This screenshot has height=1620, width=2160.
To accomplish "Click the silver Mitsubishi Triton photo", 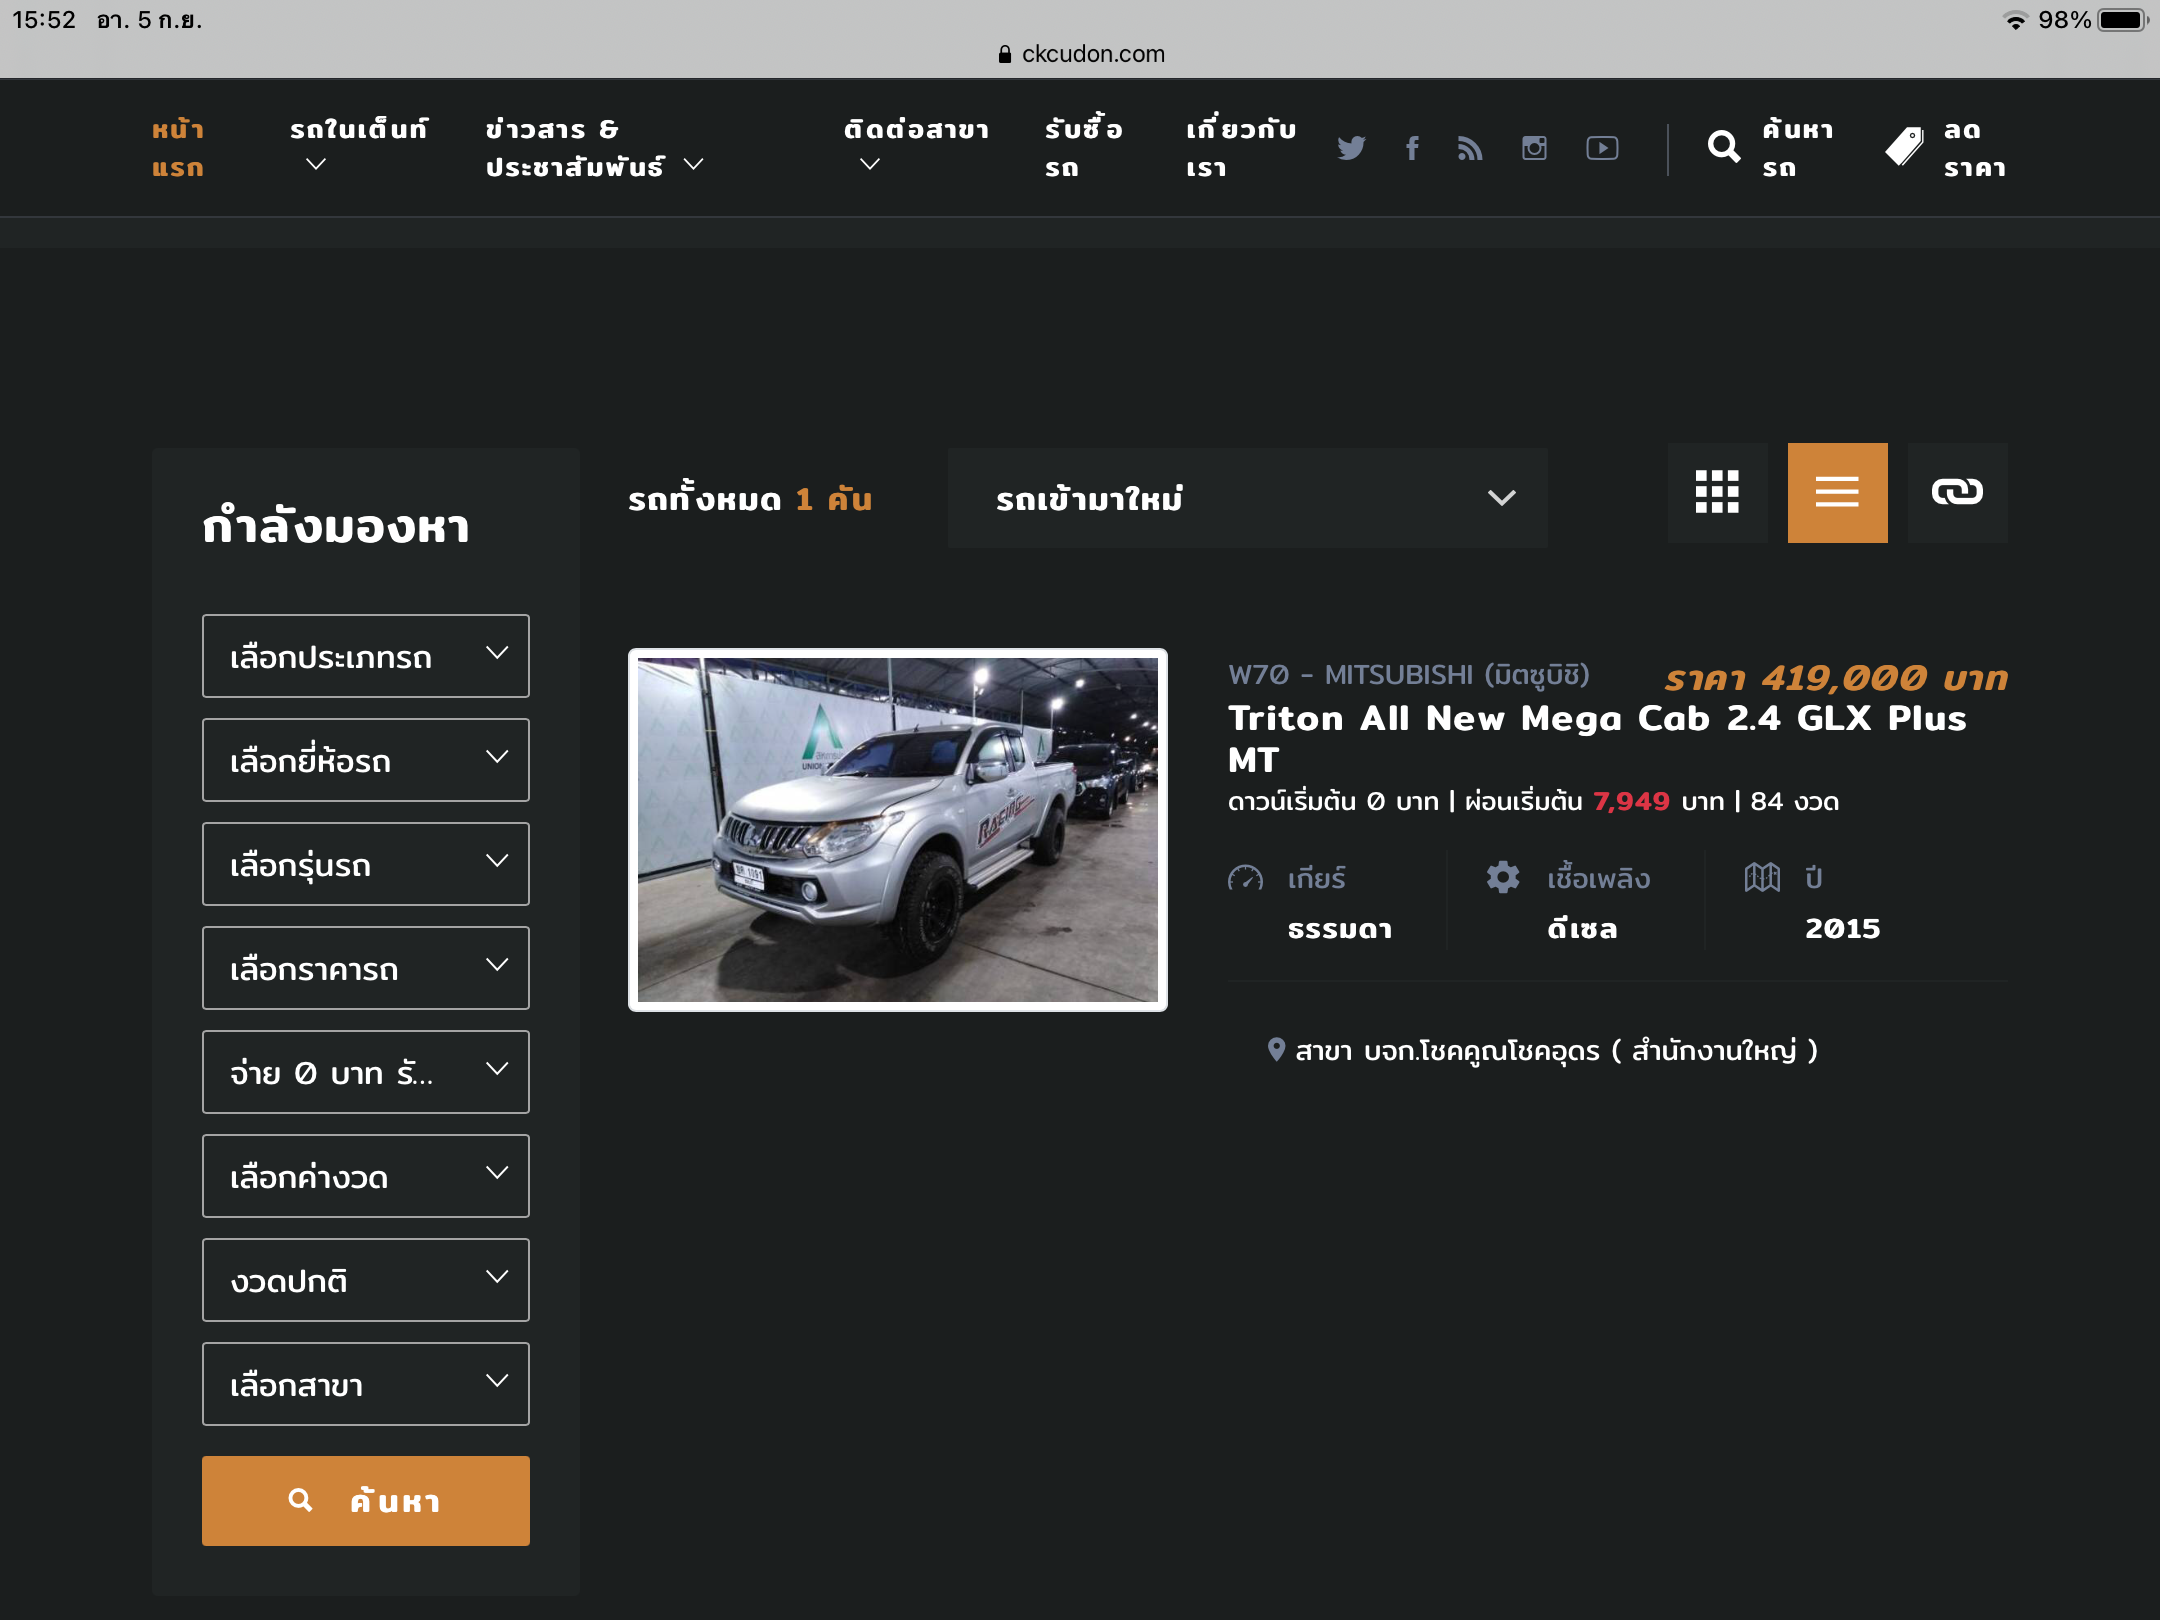I will (x=897, y=830).
